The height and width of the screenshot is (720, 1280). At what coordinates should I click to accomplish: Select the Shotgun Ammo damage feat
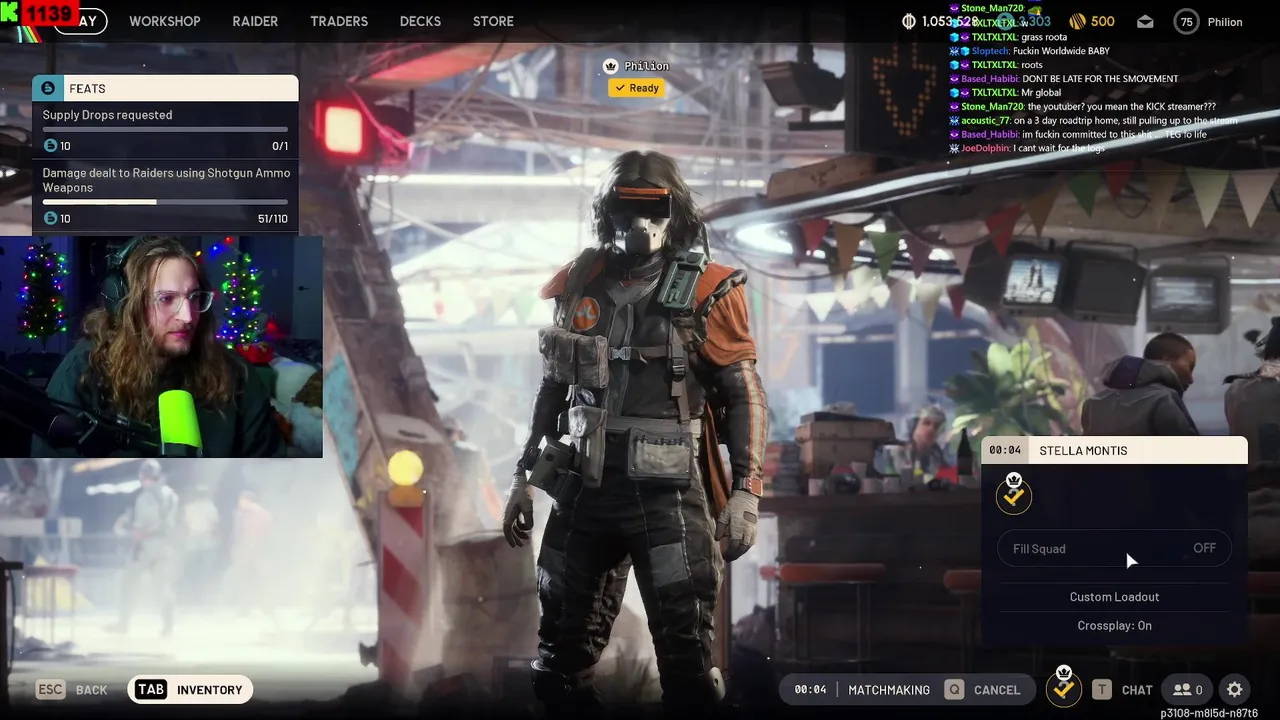(165, 195)
